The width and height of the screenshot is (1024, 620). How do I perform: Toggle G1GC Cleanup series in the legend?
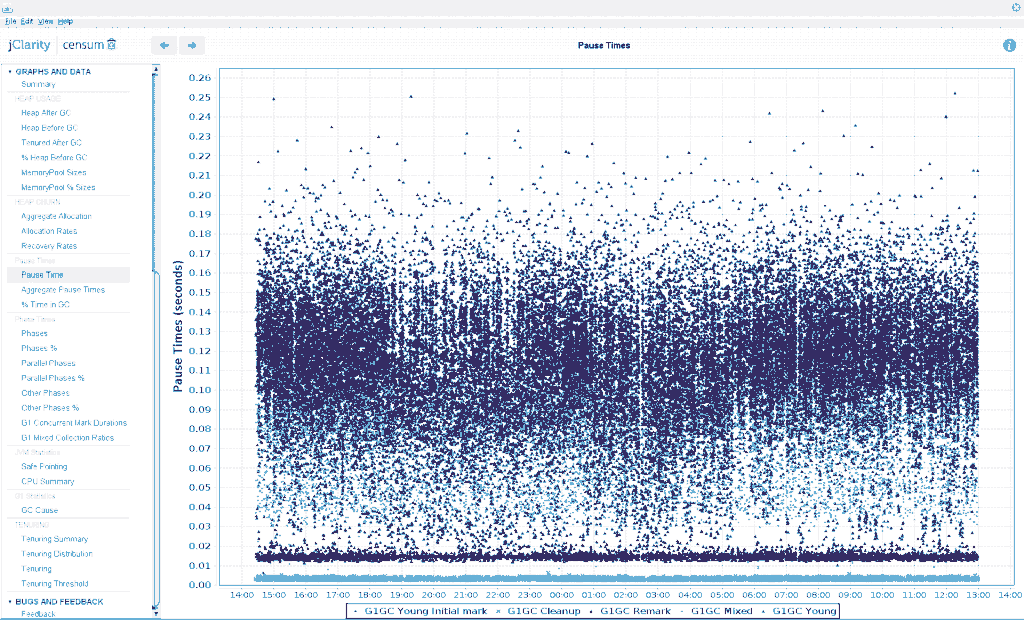[539, 611]
